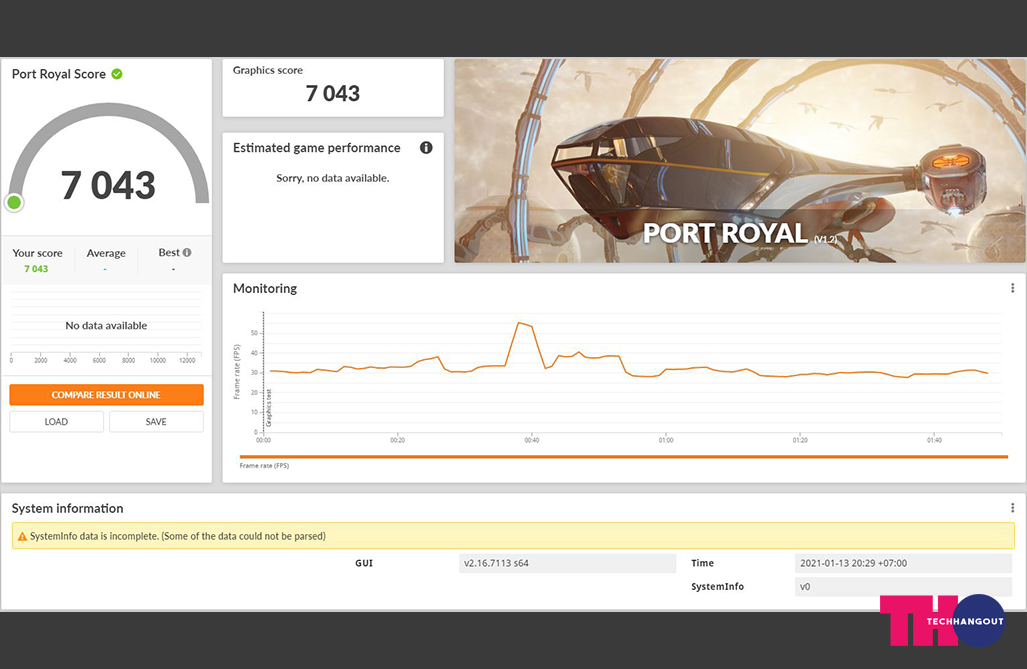The image size is (1027, 669).
Task: Click the green dot on the score gauge
Action: click(x=14, y=202)
